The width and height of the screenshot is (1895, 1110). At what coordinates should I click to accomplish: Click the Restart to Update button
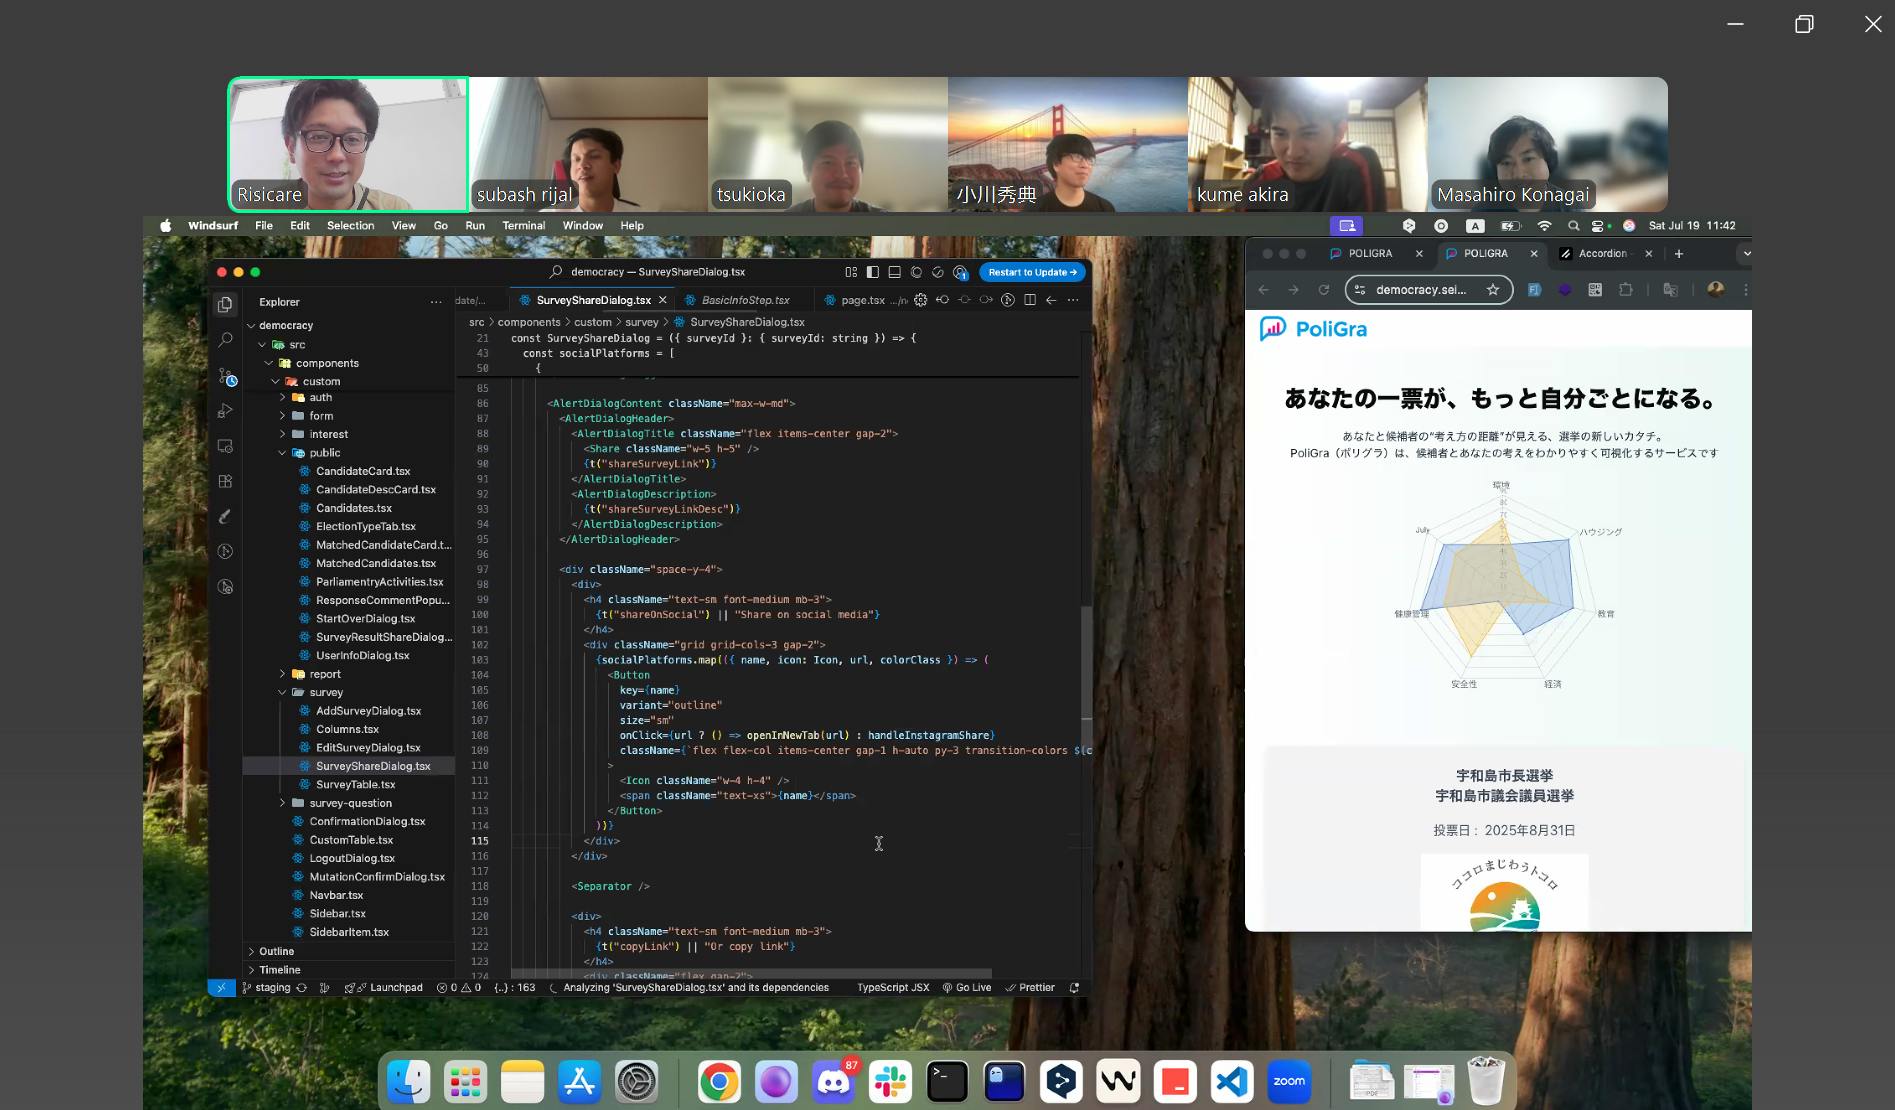click(1031, 272)
